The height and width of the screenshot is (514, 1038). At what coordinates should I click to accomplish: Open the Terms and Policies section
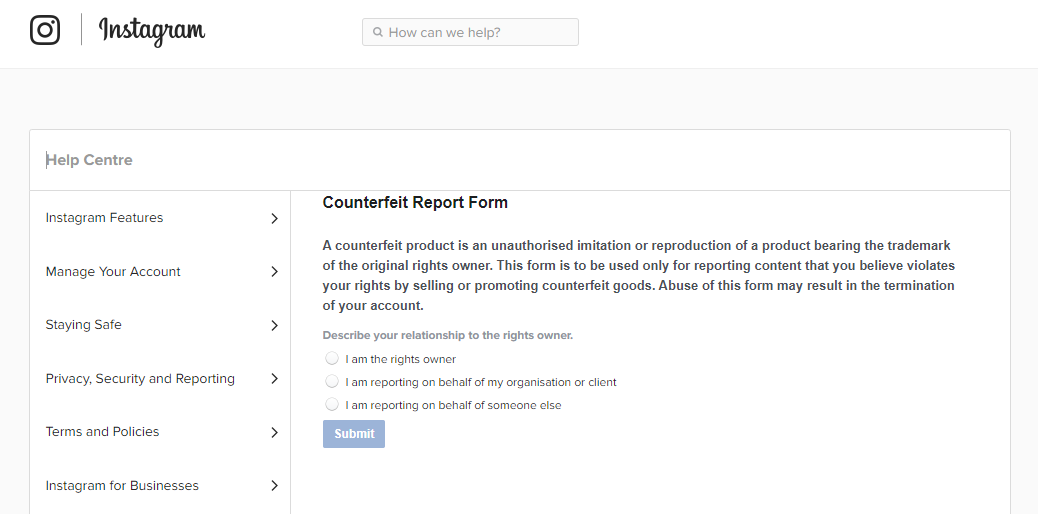pyautogui.click(x=102, y=432)
